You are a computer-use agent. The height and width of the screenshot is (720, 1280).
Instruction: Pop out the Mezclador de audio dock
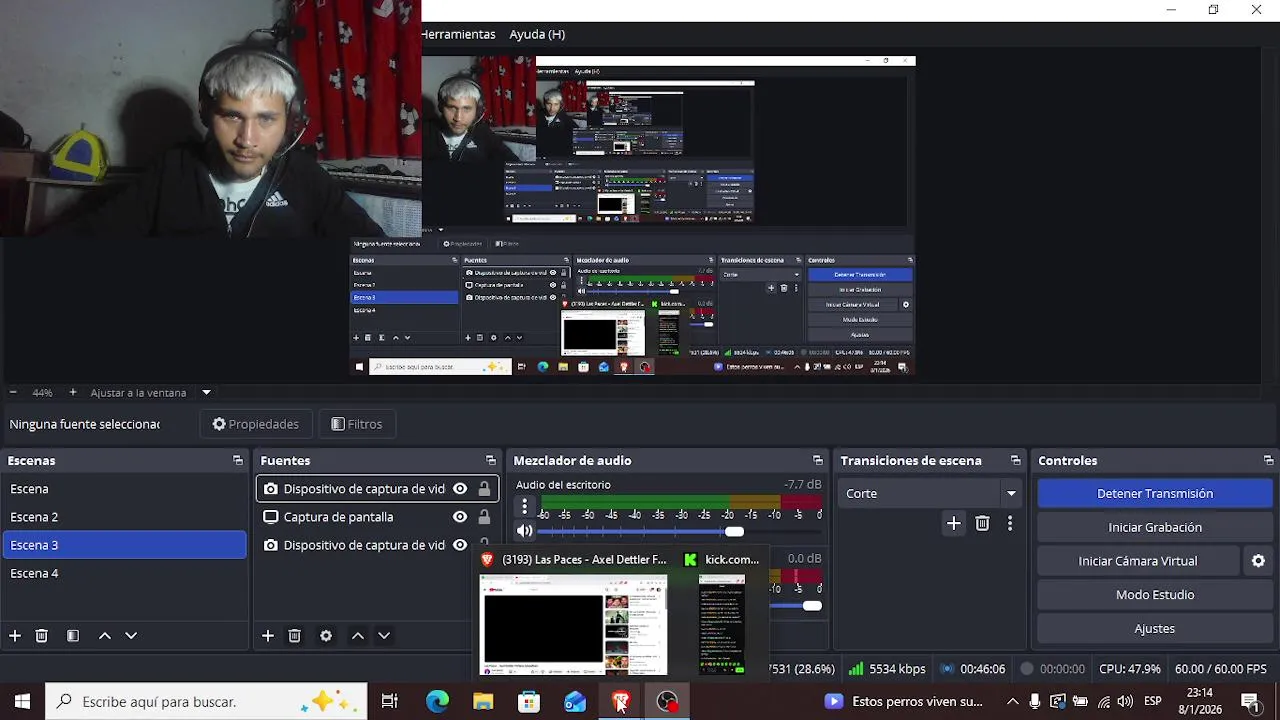pos(818,461)
